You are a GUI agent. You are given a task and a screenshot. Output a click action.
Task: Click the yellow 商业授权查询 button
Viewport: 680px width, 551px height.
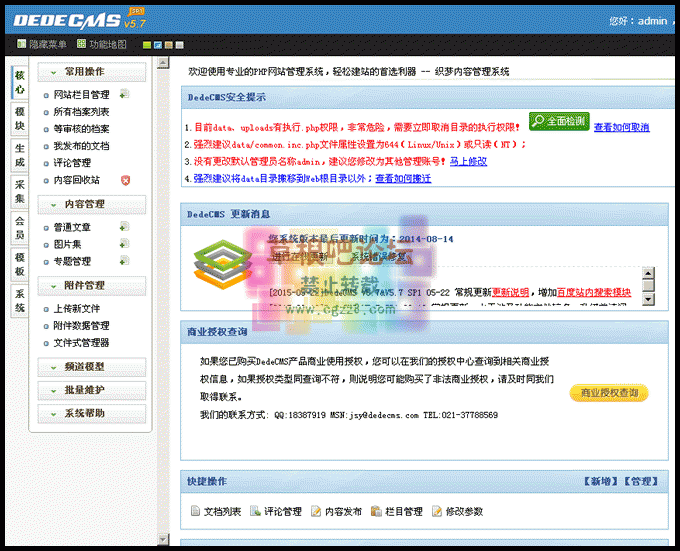(x=609, y=393)
